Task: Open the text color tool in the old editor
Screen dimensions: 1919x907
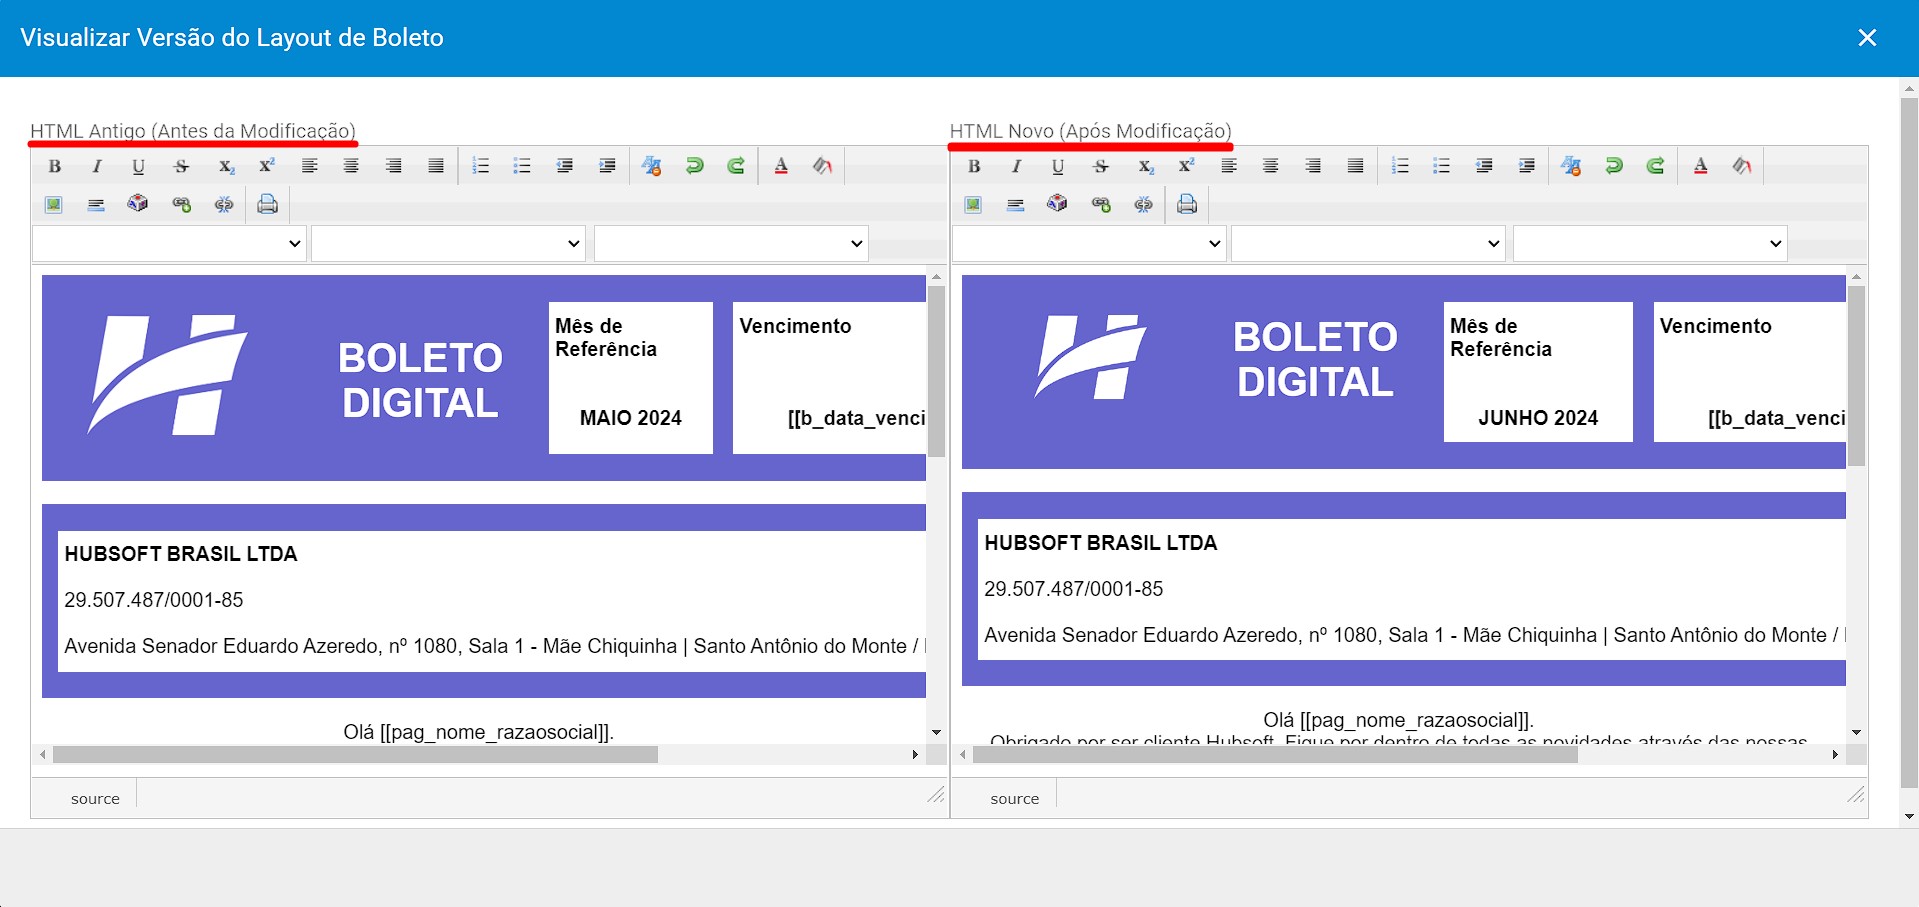Action: click(x=781, y=166)
